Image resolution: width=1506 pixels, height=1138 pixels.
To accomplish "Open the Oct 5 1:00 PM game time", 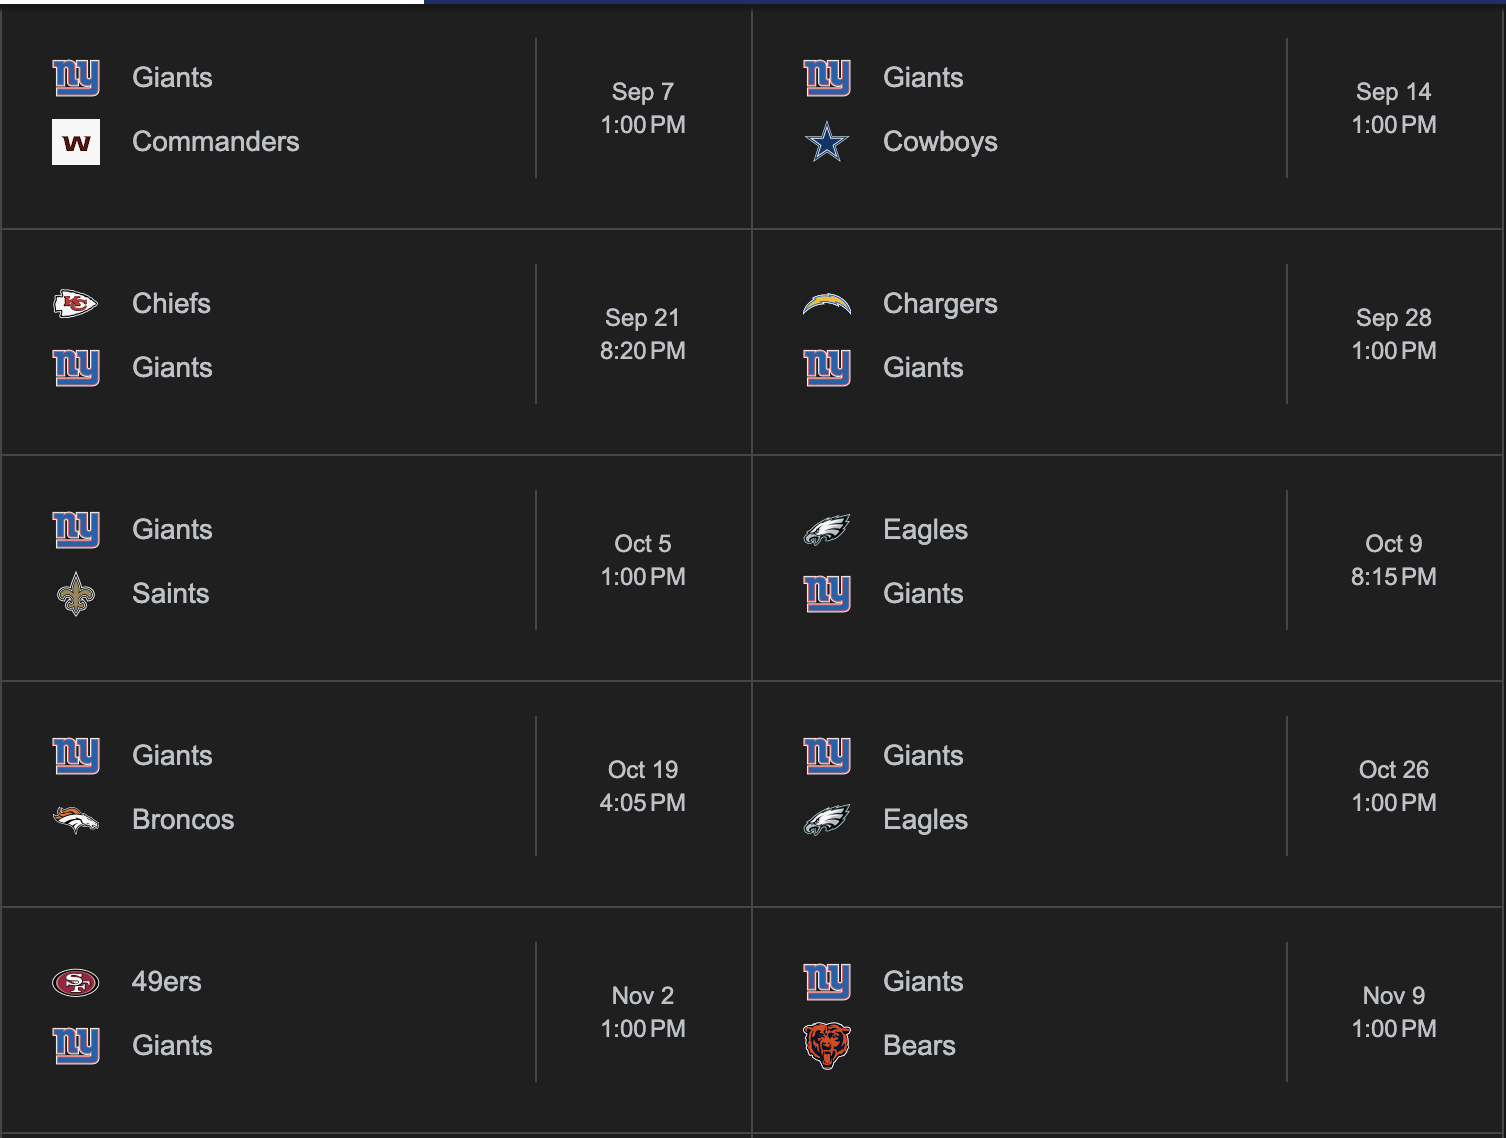I will [x=643, y=560].
